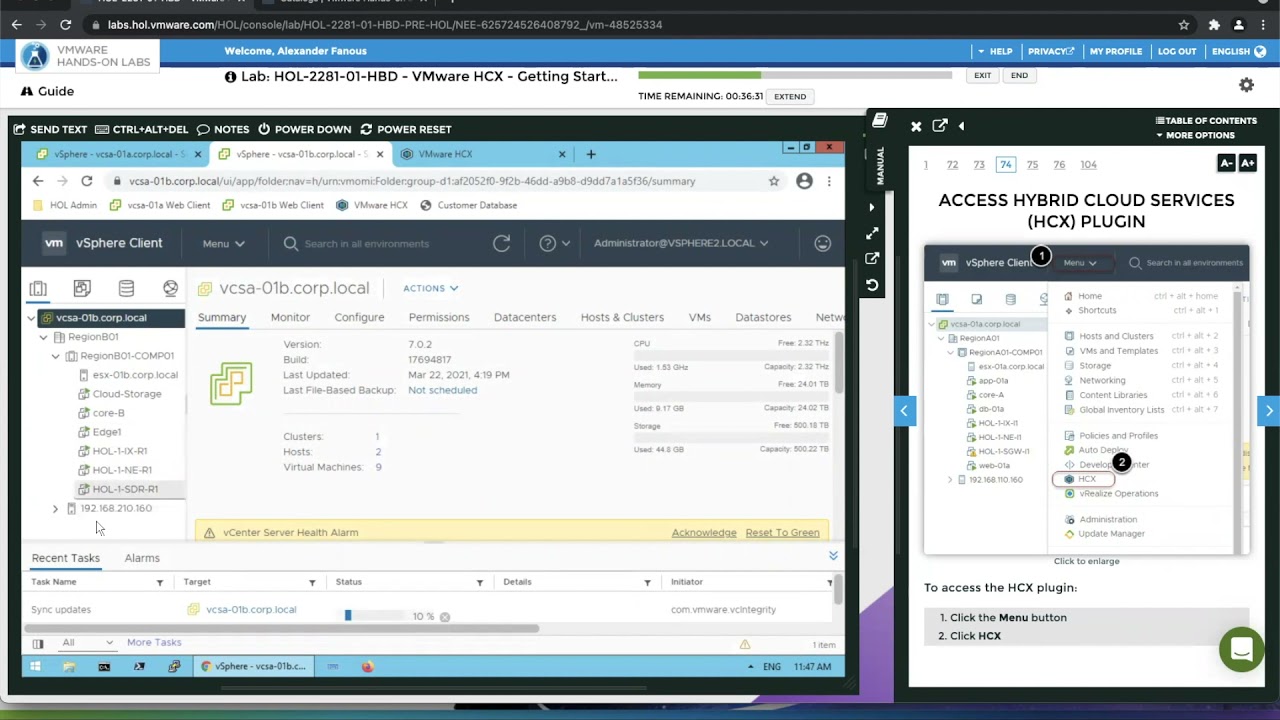
Task: Jump to manual page 104
Action: click(x=1088, y=164)
